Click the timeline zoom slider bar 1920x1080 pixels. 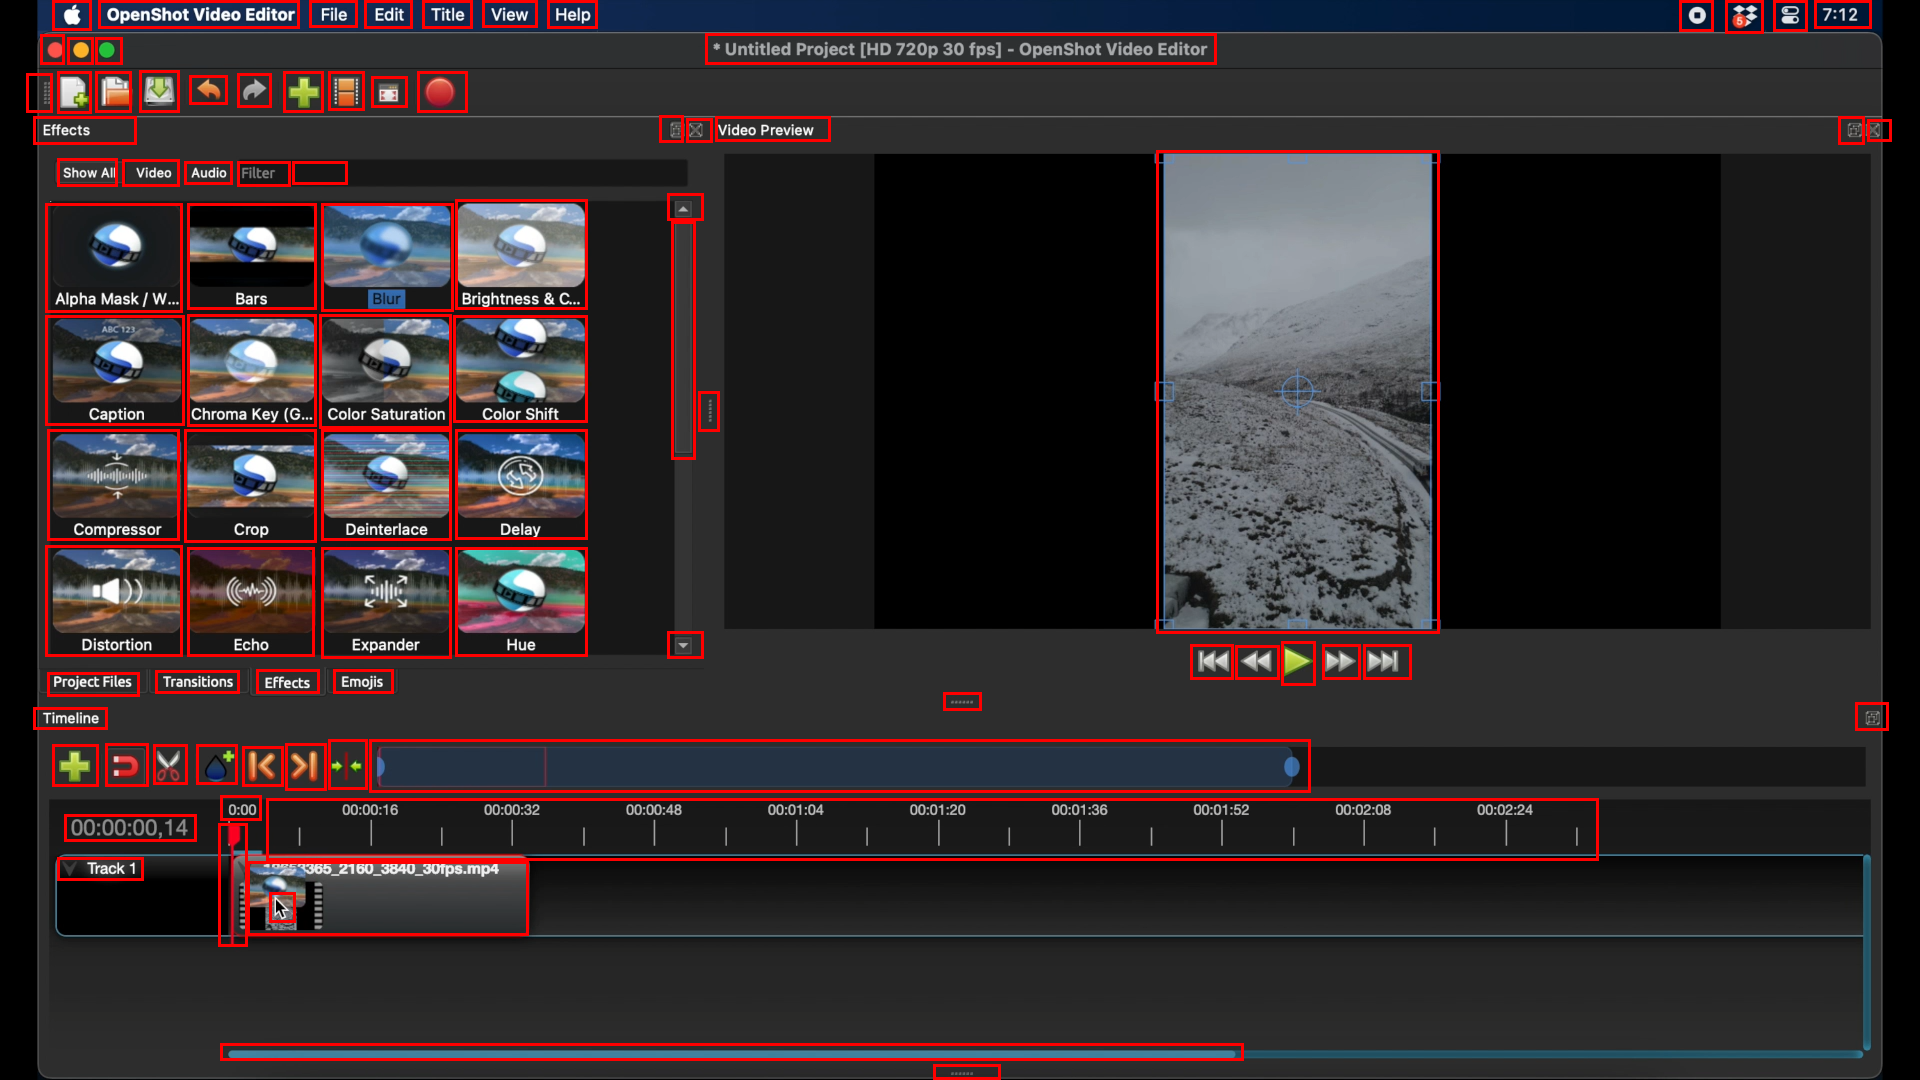tap(838, 767)
